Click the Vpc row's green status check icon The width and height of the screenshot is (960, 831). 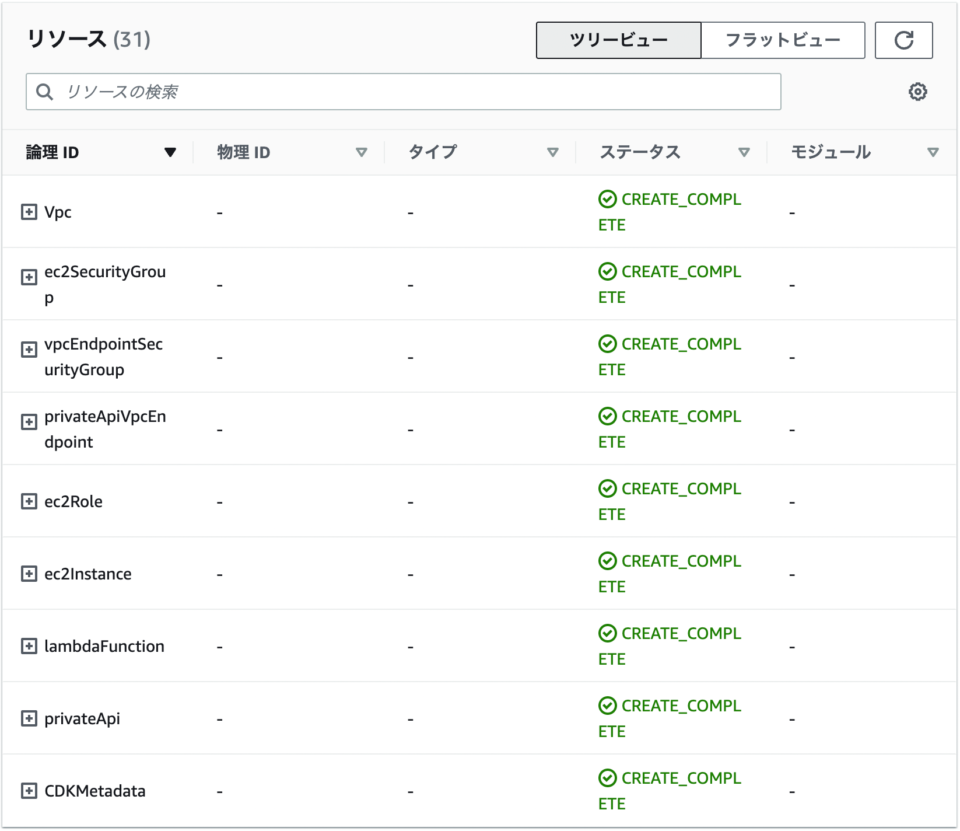tap(607, 199)
